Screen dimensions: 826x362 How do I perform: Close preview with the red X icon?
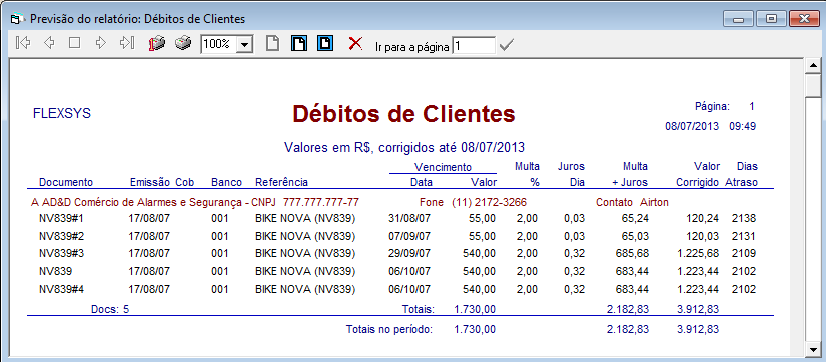click(356, 43)
